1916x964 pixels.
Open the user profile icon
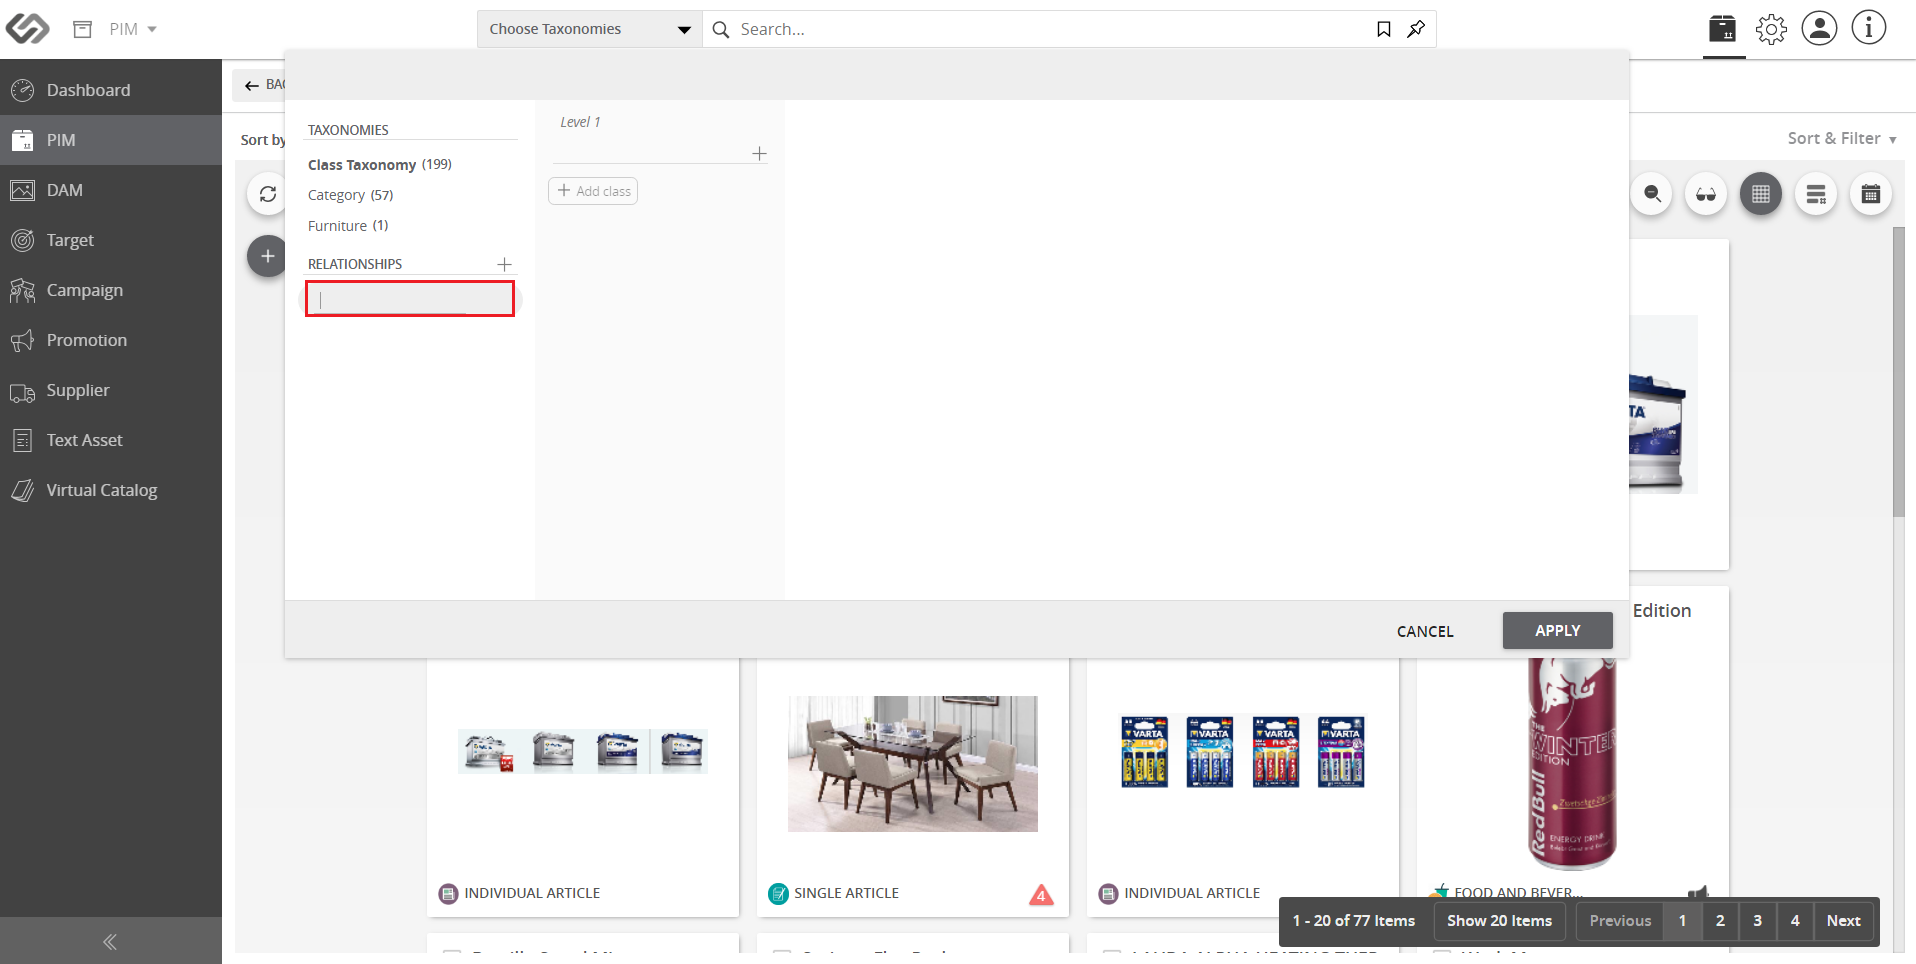1819,28
